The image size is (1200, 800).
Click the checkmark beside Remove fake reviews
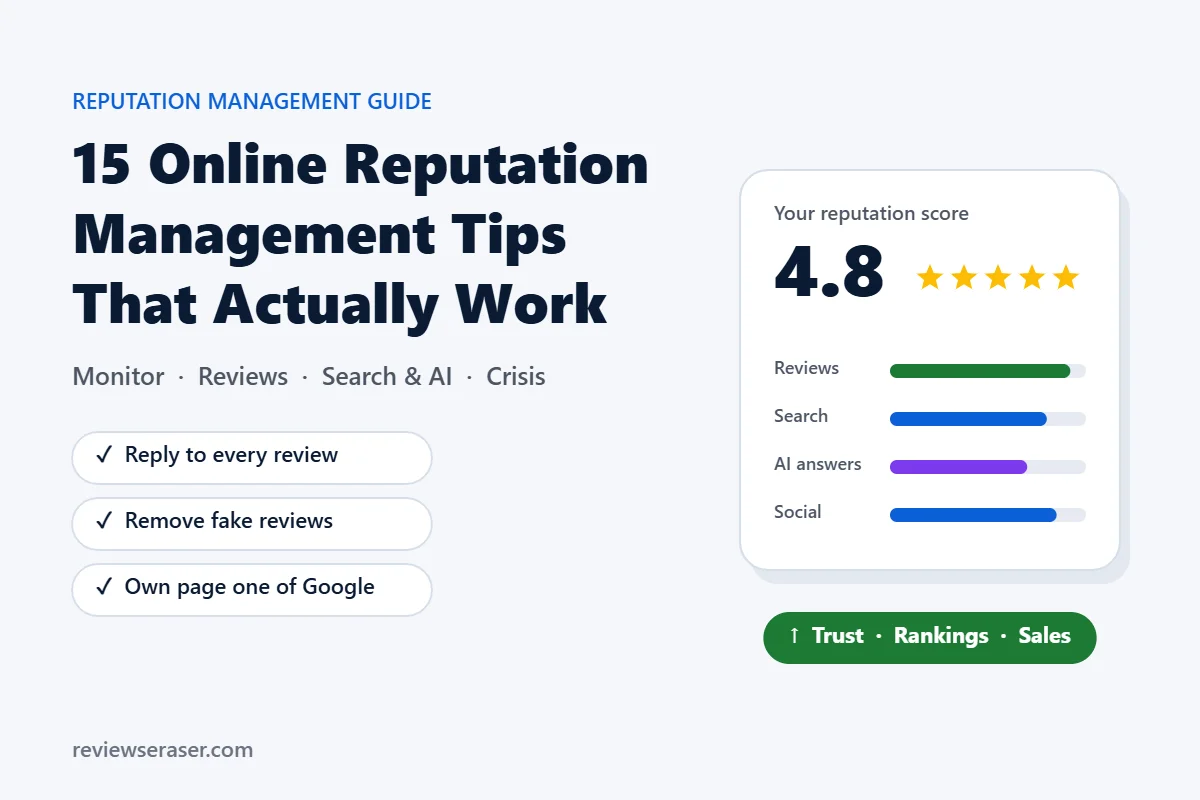coord(104,522)
